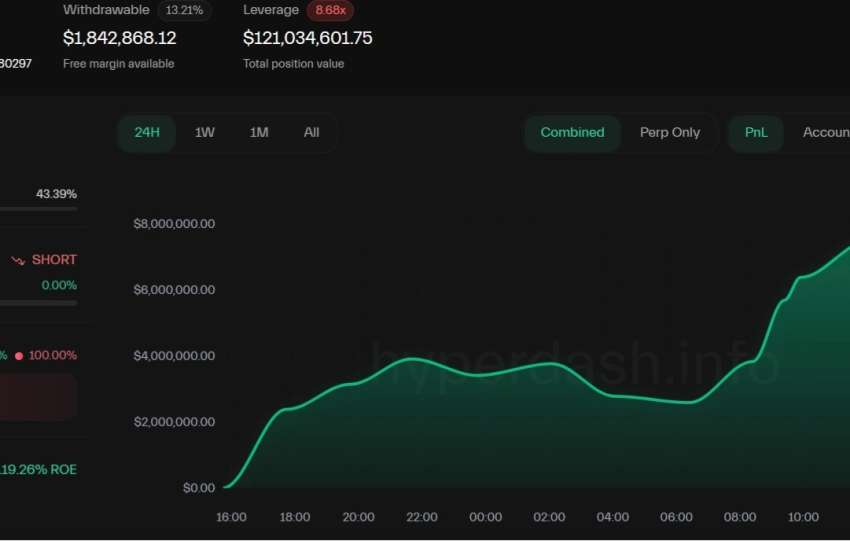
Task: Click the 19.26% ROE value
Action: coord(38,469)
